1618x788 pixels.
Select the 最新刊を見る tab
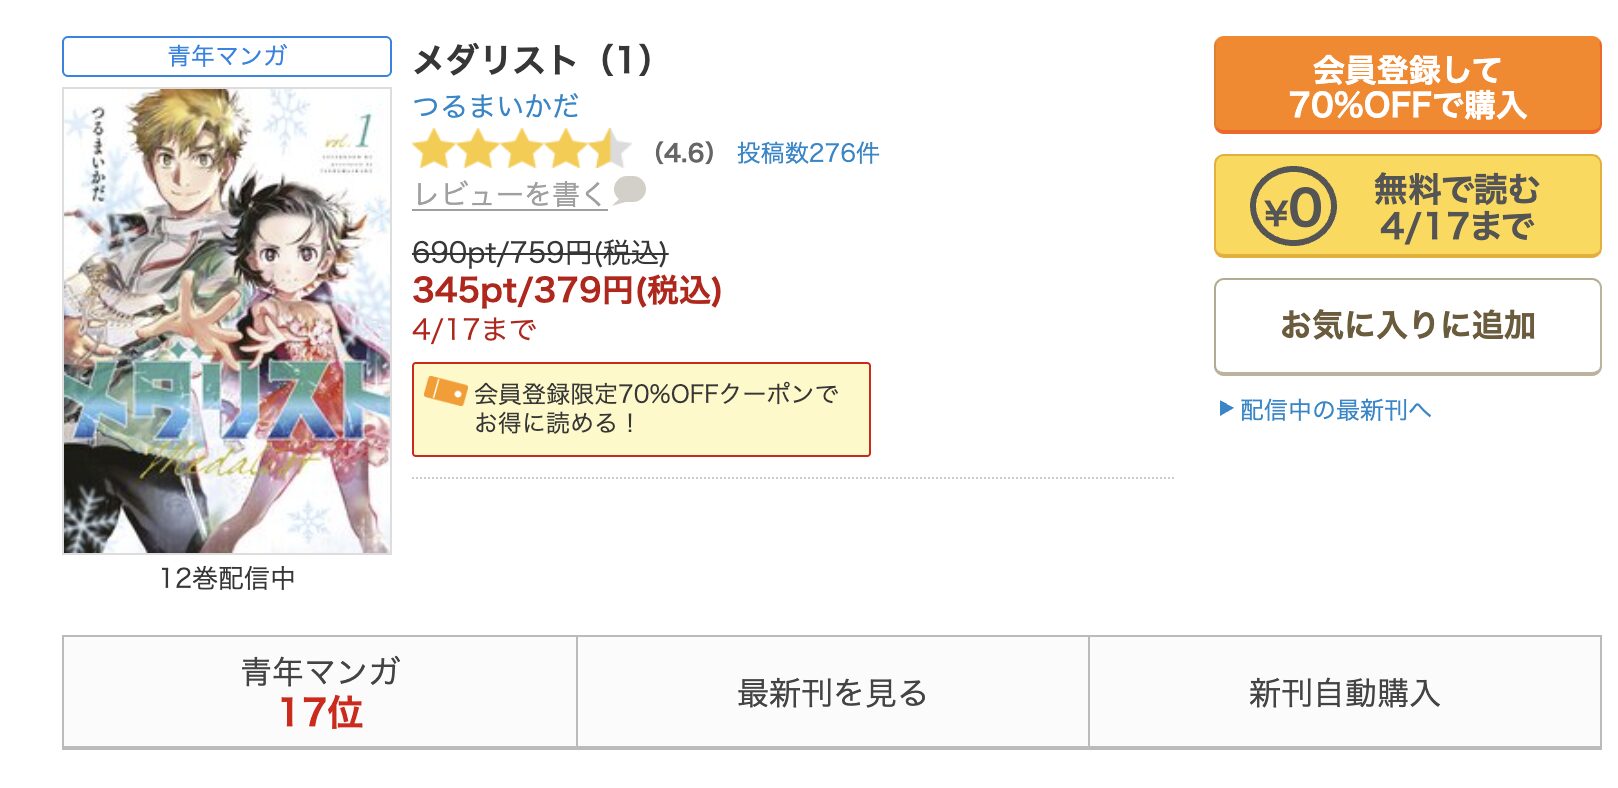click(833, 692)
